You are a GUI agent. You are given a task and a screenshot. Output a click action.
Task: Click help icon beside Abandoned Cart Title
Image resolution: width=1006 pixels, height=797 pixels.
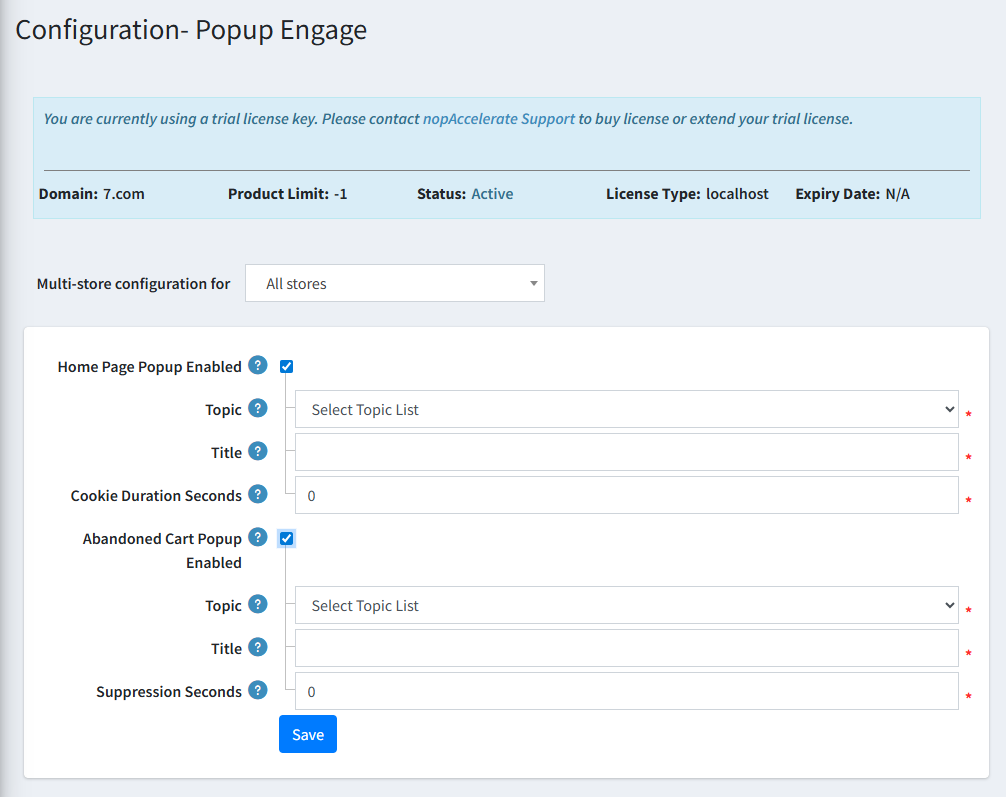point(258,647)
